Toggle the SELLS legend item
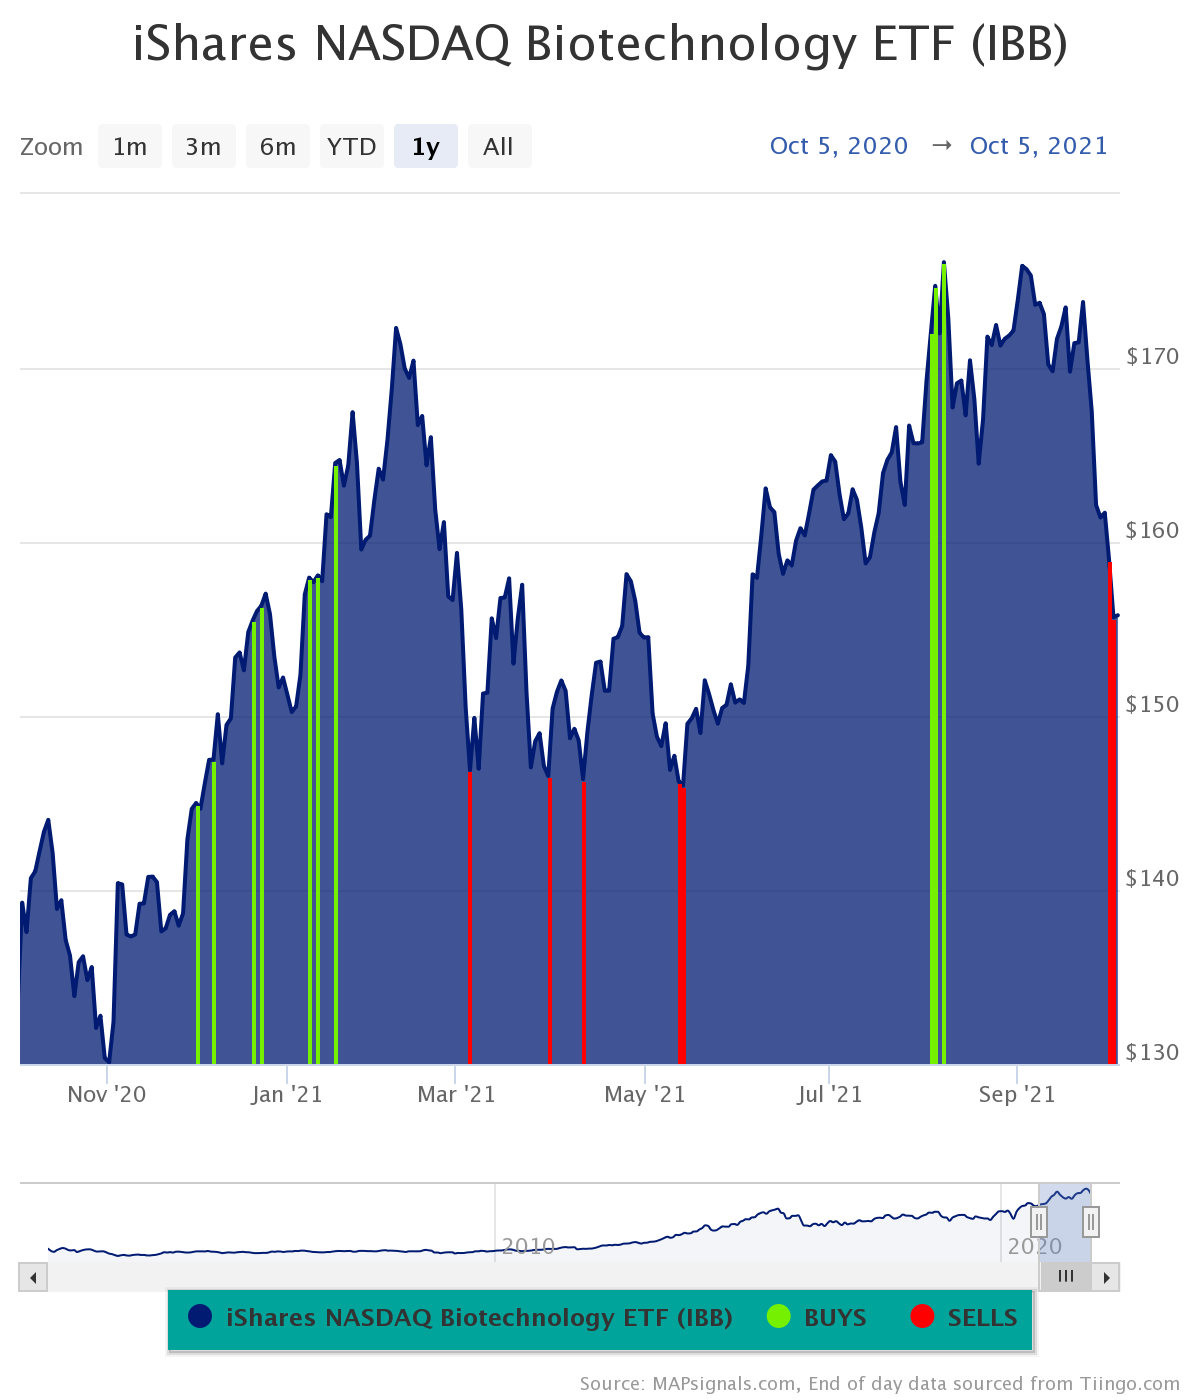The width and height of the screenshot is (1200, 1400). (x=964, y=1317)
